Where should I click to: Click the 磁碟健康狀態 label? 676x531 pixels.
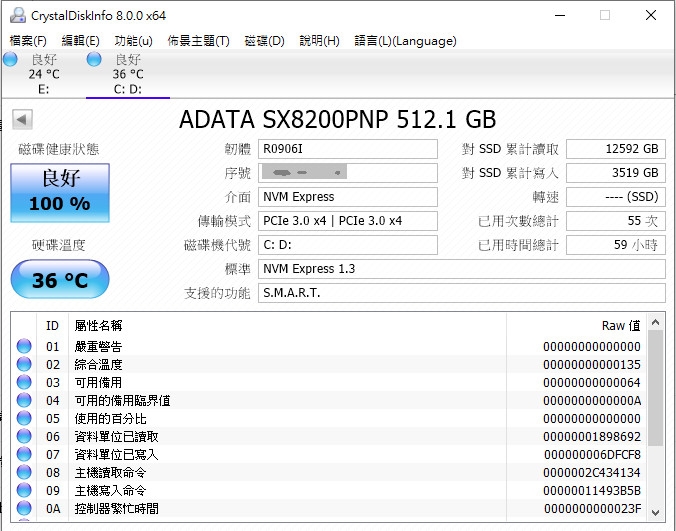[x=59, y=150]
